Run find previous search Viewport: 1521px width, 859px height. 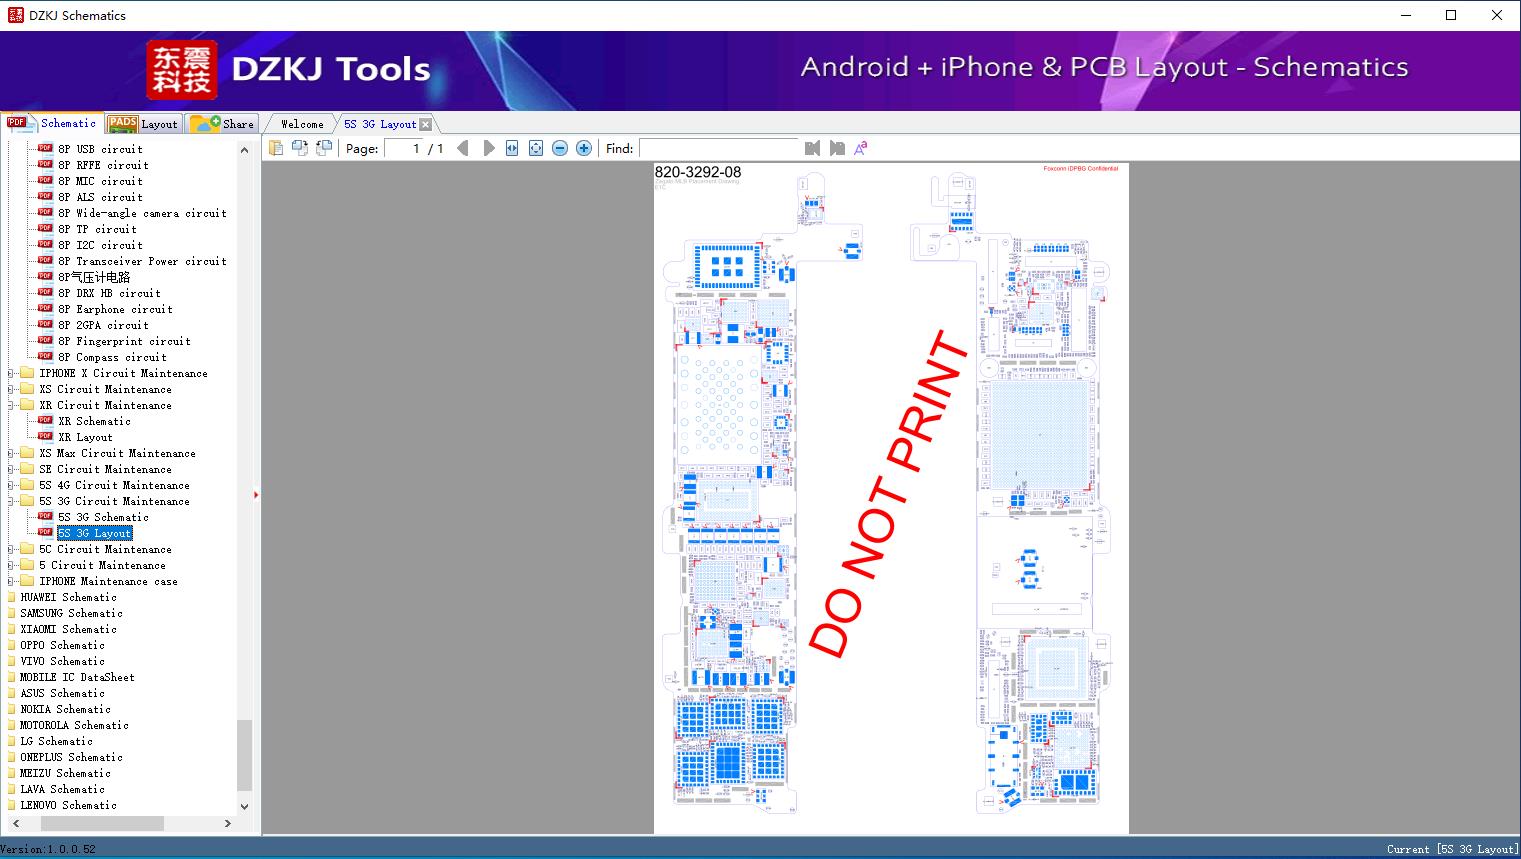click(811, 148)
